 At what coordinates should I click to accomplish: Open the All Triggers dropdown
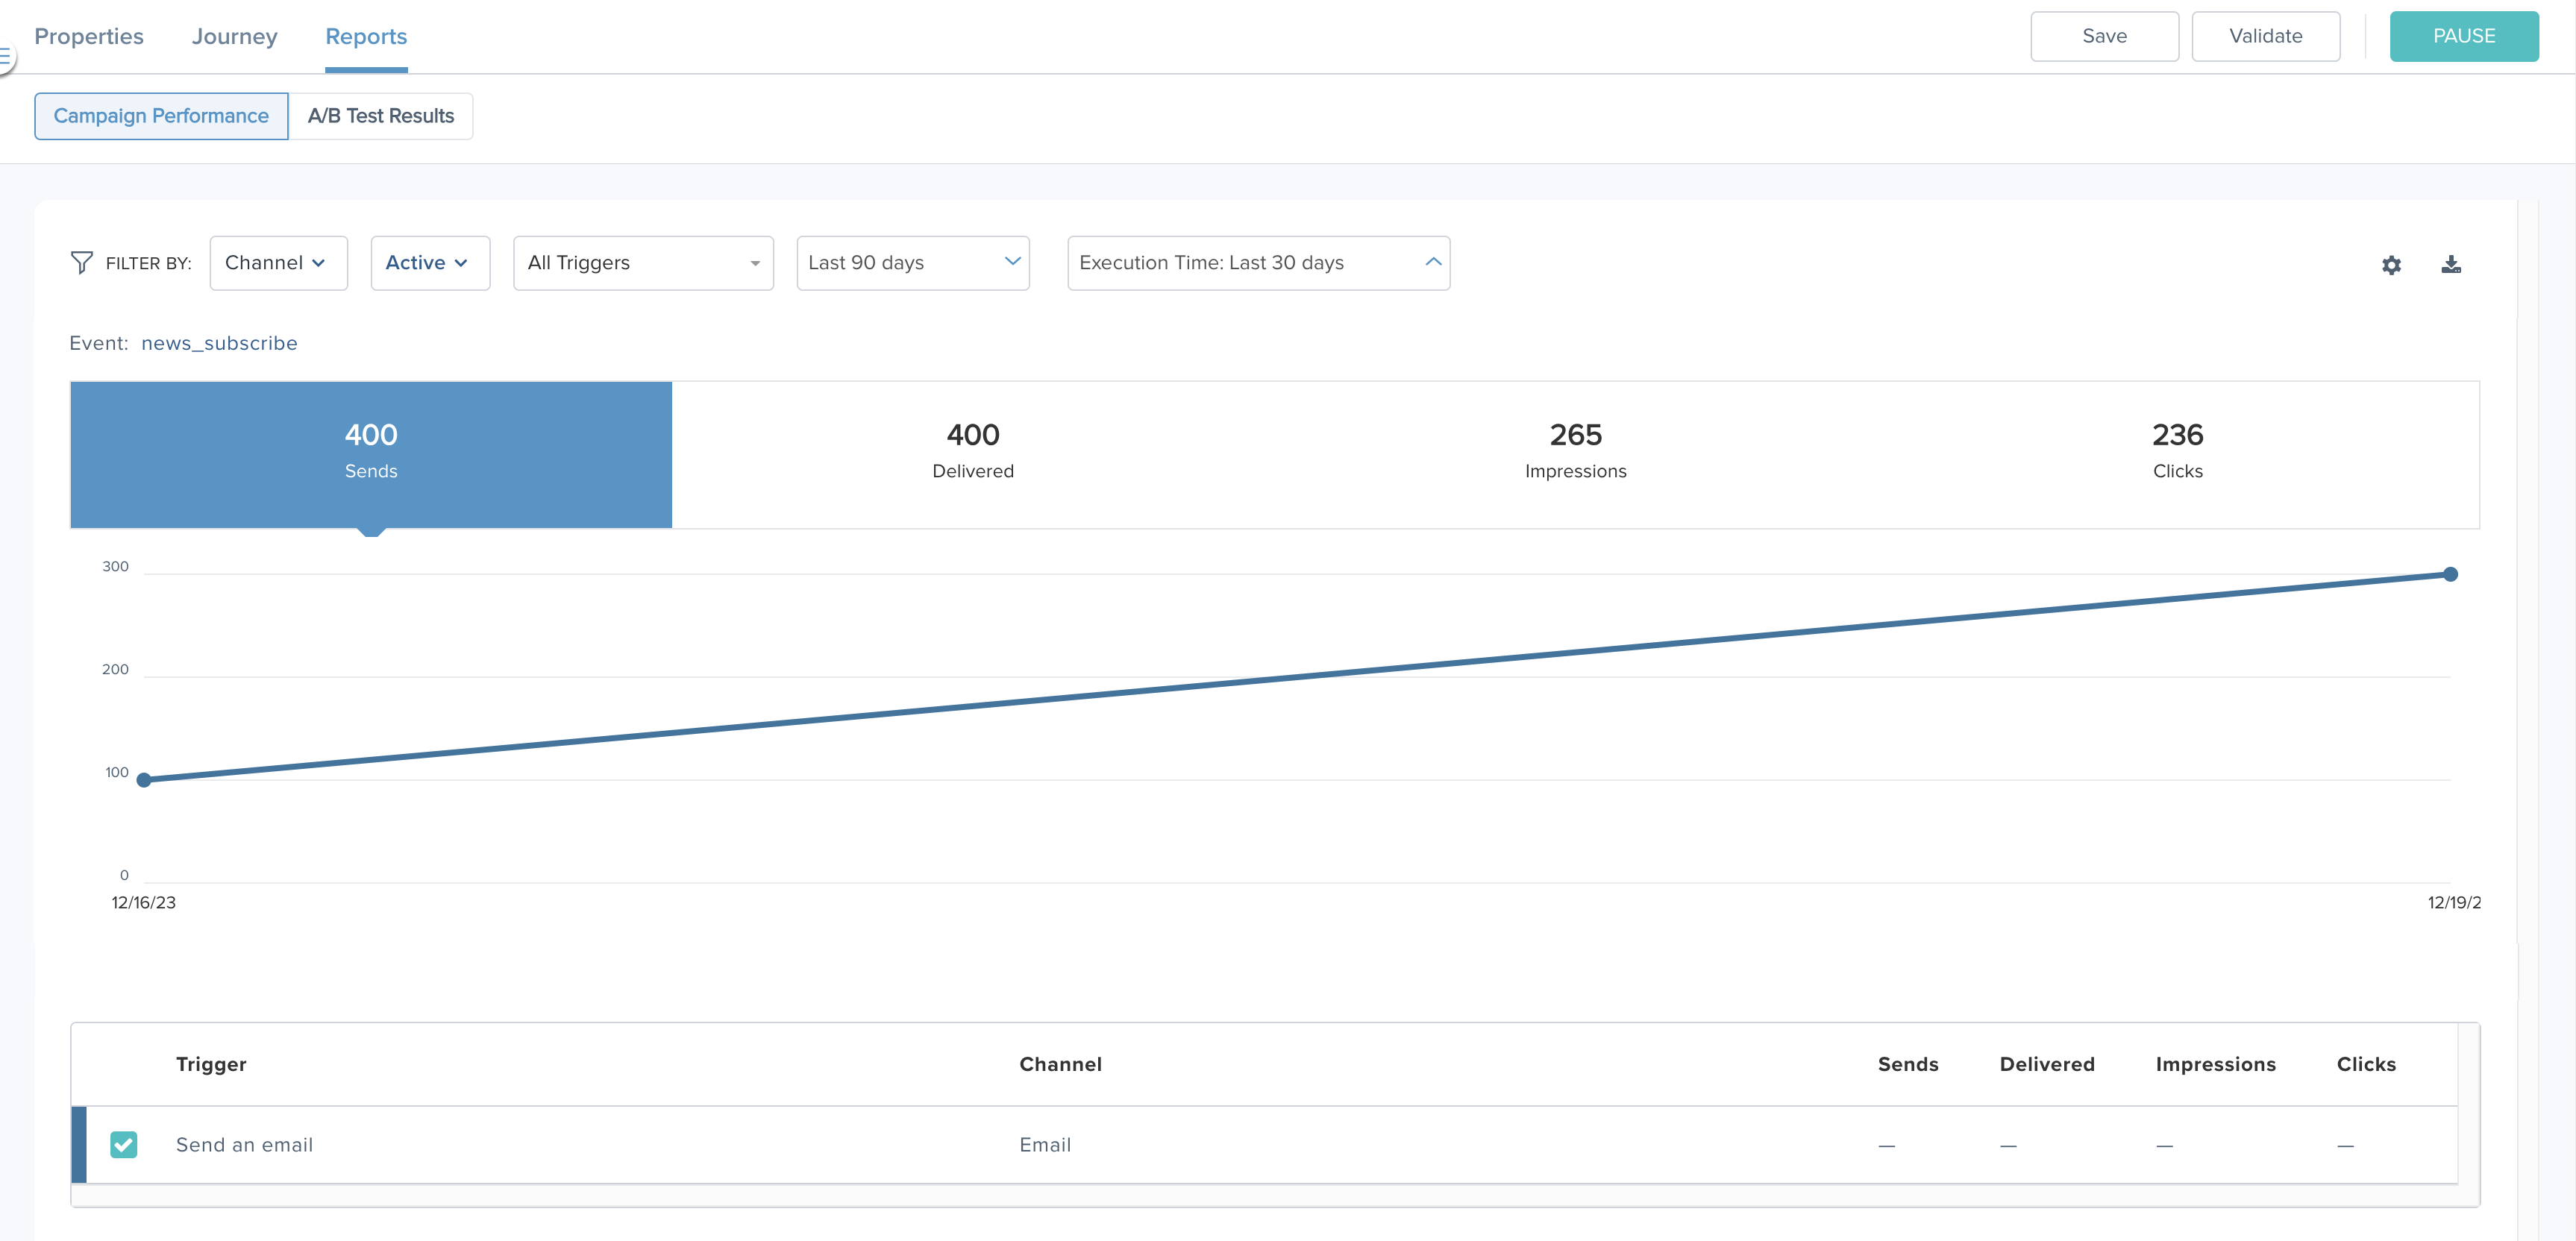643,263
